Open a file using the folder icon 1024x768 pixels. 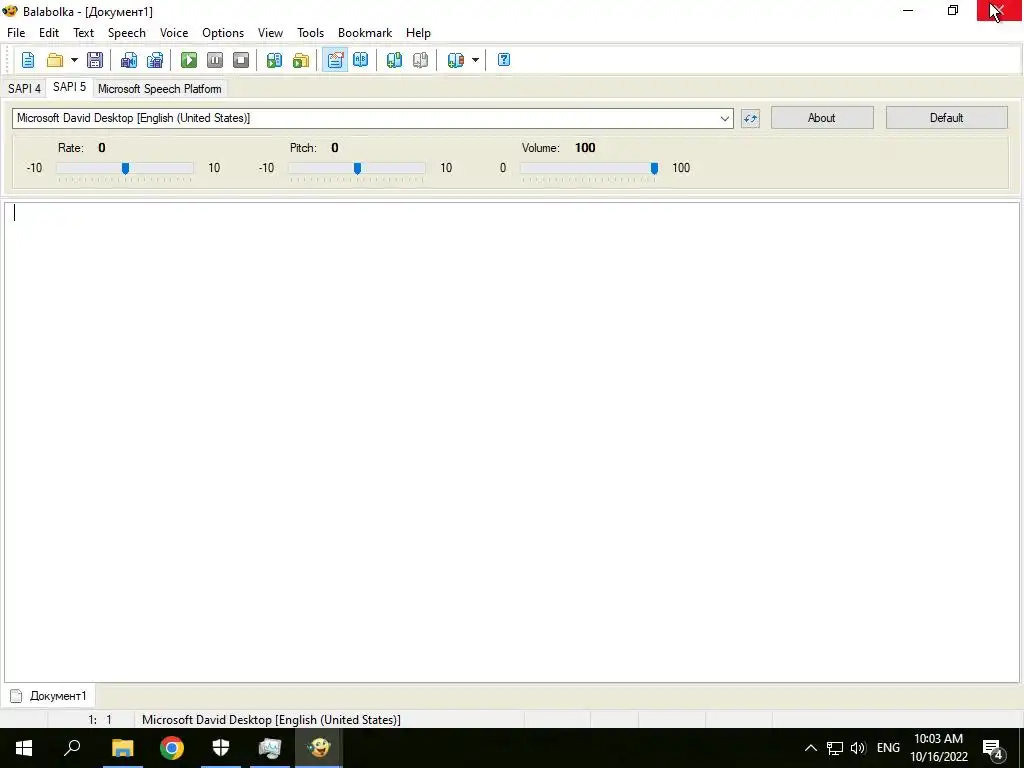pyautogui.click(x=55, y=60)
